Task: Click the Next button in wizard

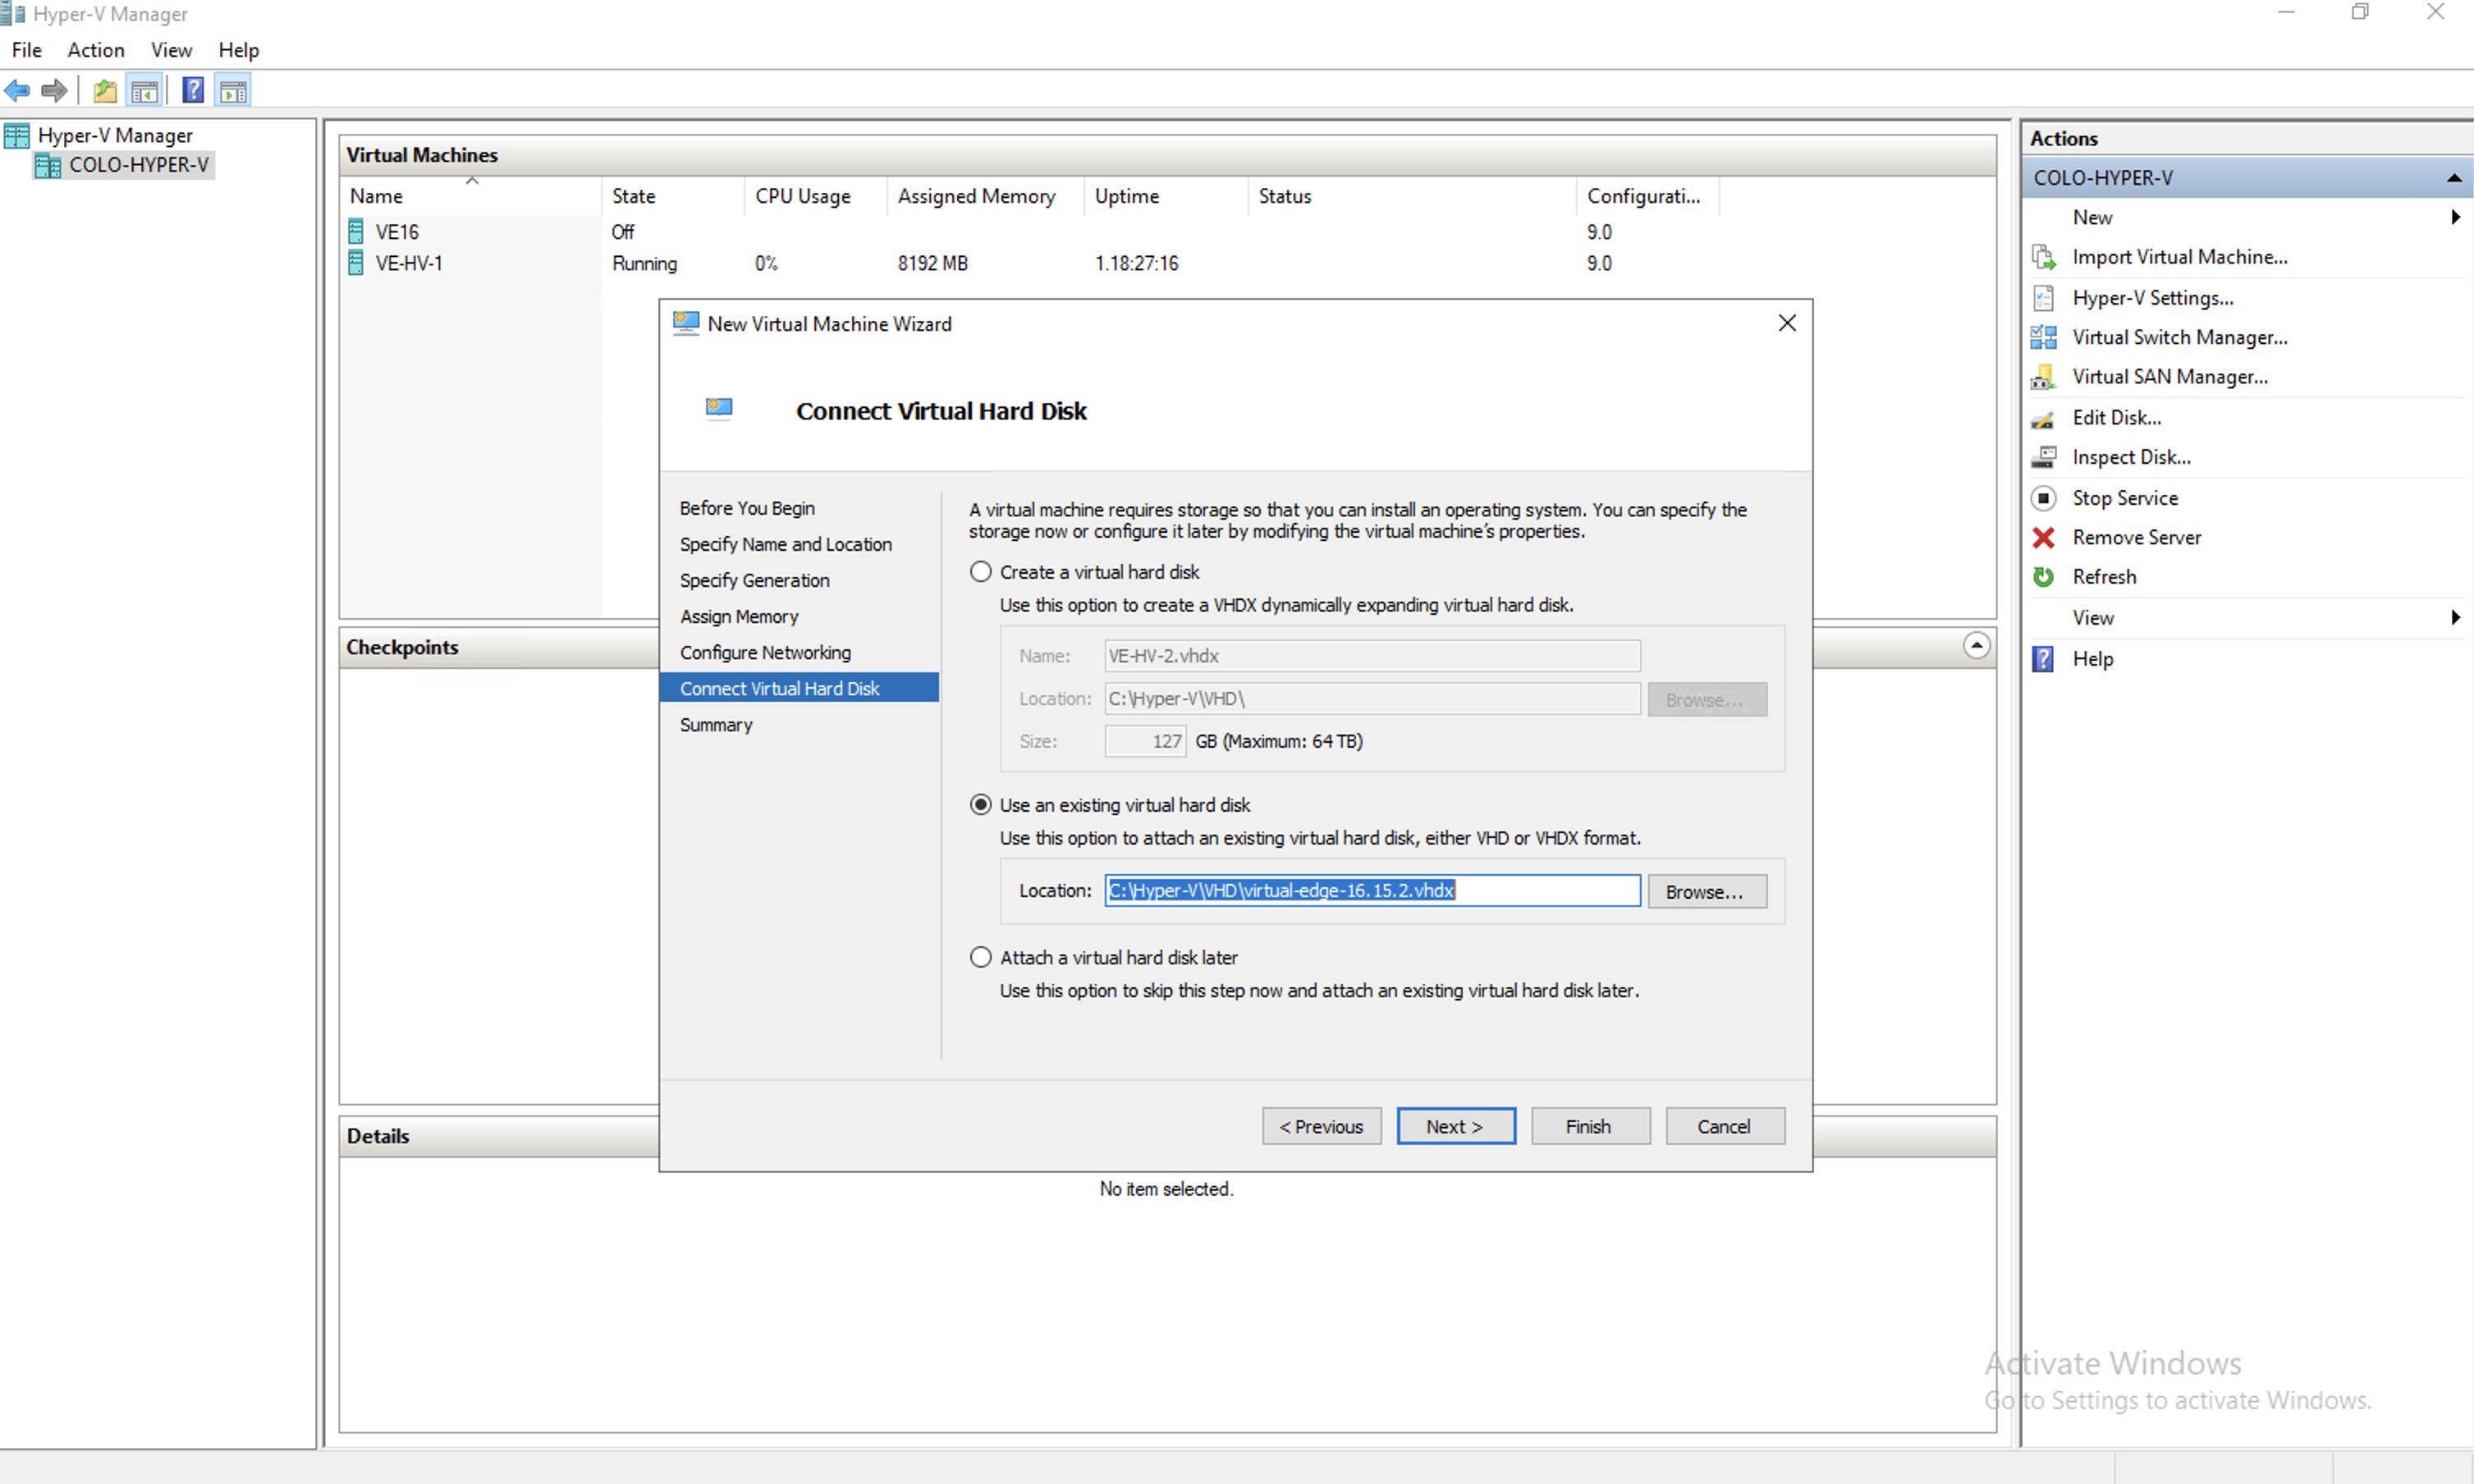Action: (1455, 1126)
